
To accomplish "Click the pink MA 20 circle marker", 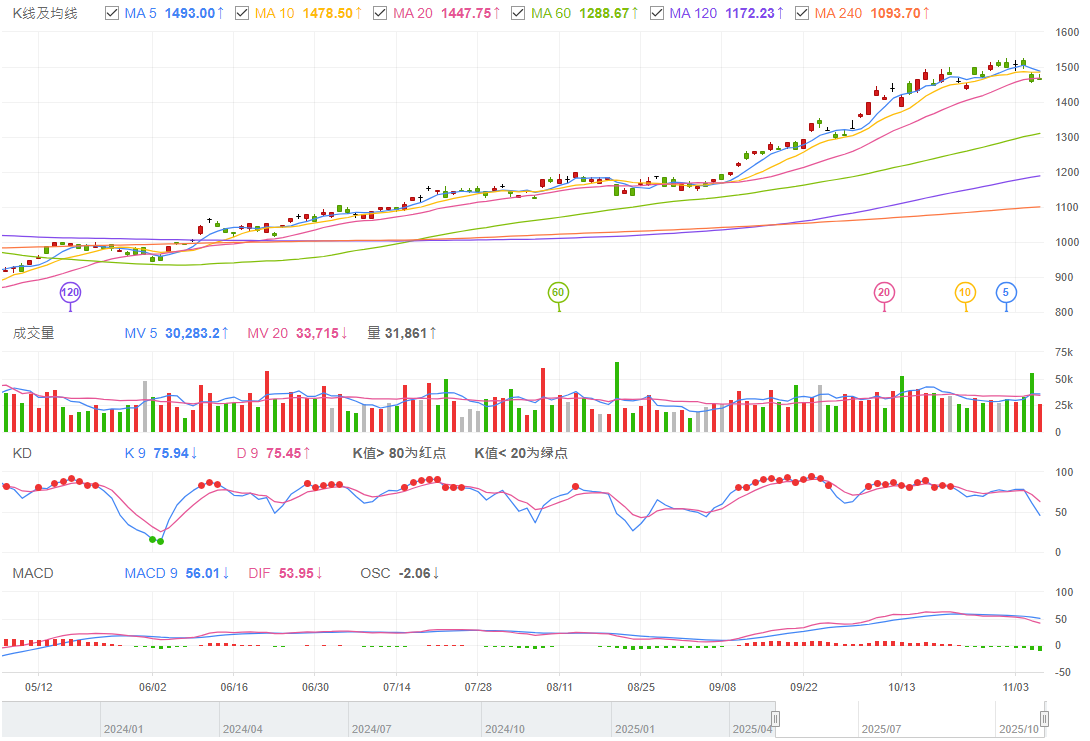I will click(x=884, y=293).
